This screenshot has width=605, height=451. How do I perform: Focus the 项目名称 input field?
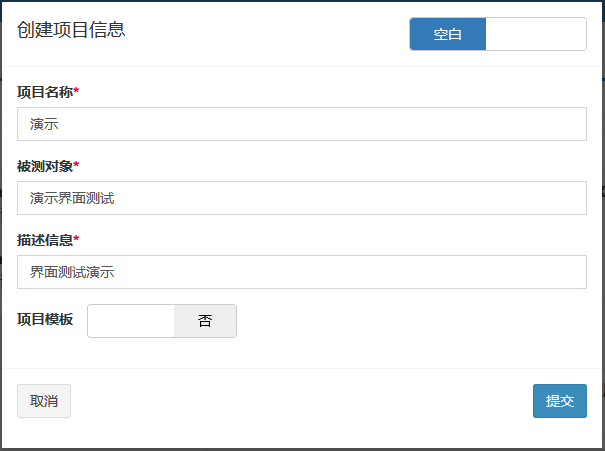302,124
